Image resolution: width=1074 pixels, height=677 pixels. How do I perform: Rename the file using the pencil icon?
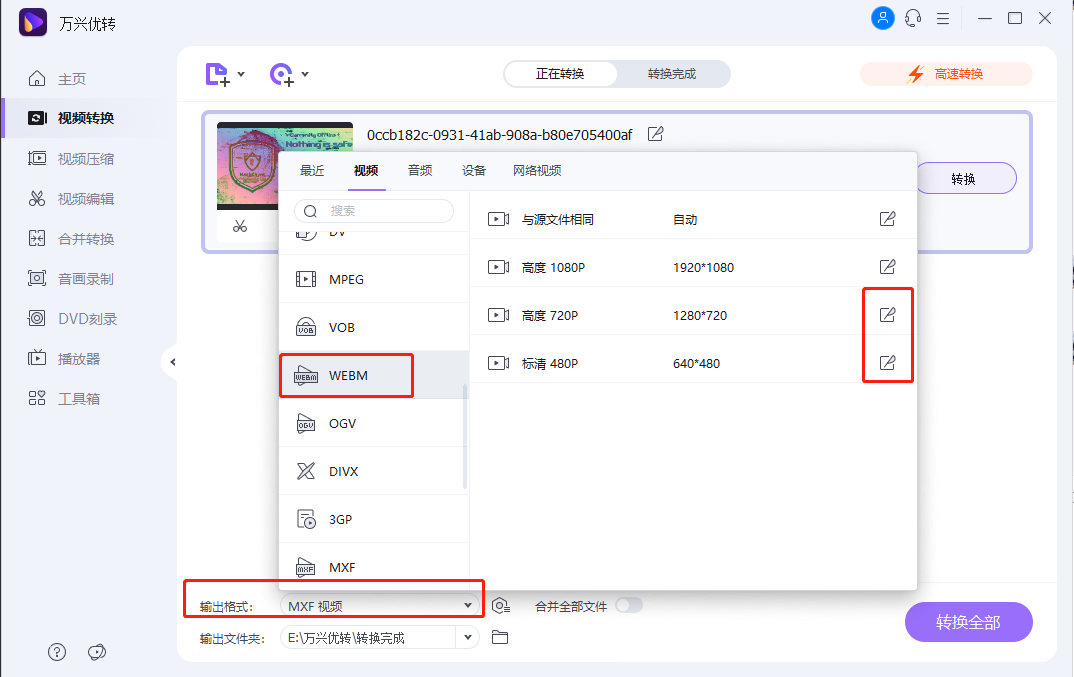pos(655,133)
